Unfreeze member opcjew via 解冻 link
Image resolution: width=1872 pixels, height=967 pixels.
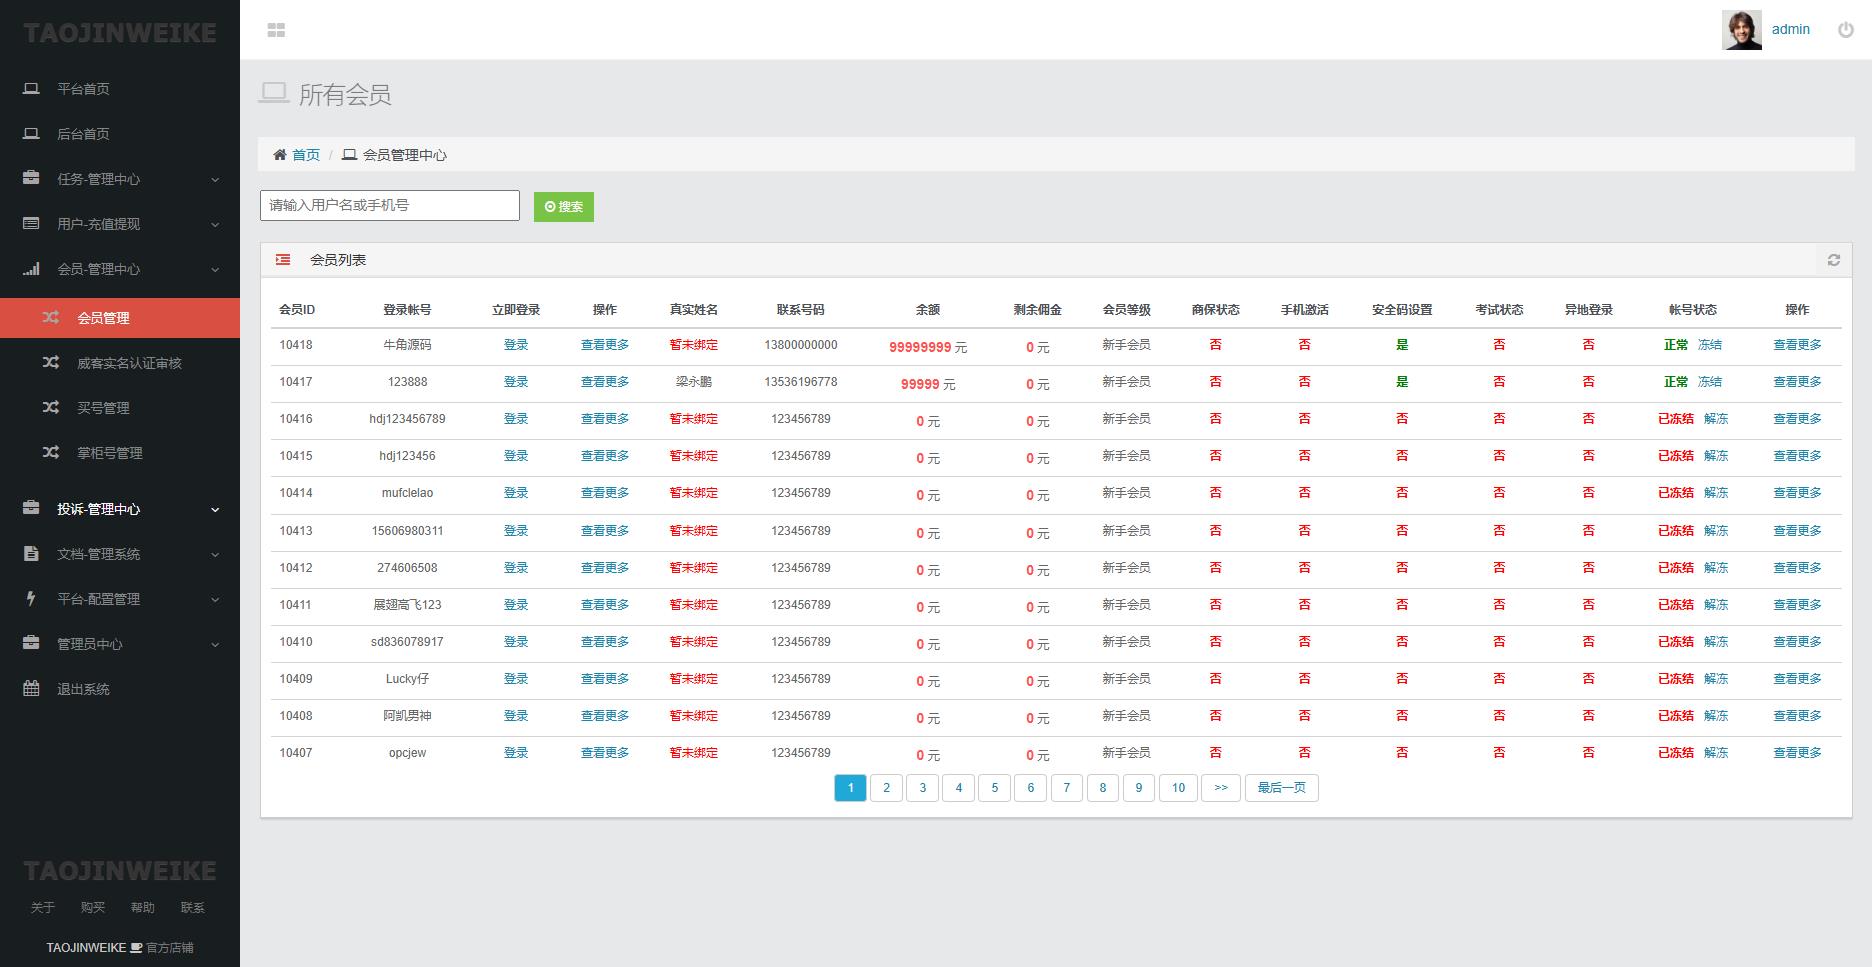pyautogui.click(x=1716, y=753)
